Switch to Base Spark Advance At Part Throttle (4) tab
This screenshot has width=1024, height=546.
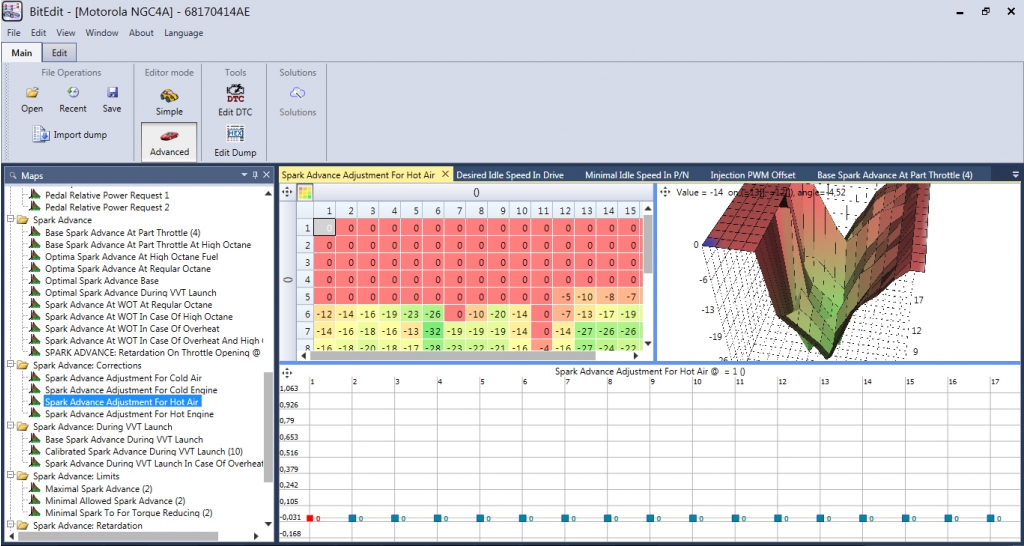tap(895, 175)
